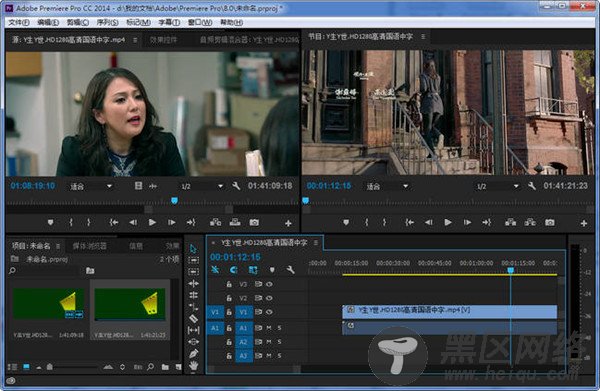Add marker in Program monitor

tap(346, 222)
